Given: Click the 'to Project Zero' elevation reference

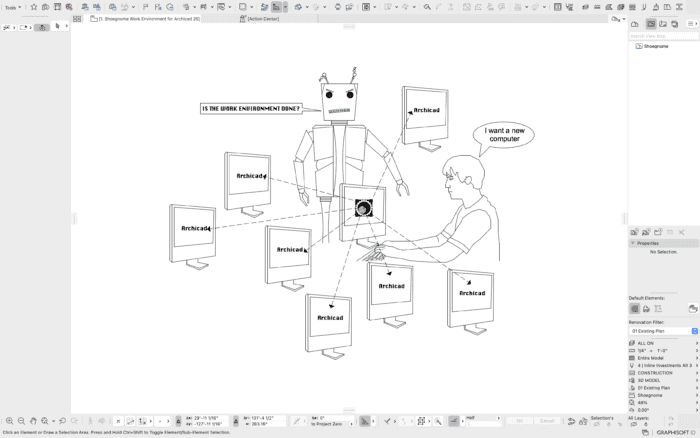Looking at the screenshot, I should pos(326,424).
